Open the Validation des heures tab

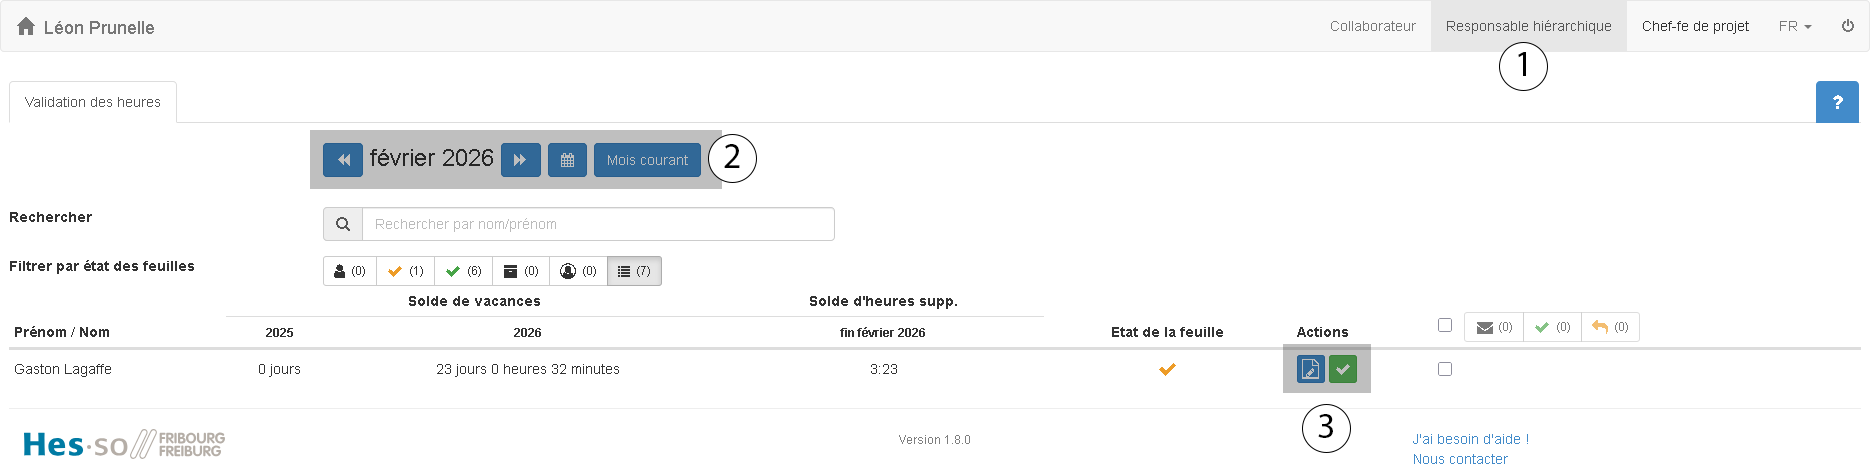point(93,102)
